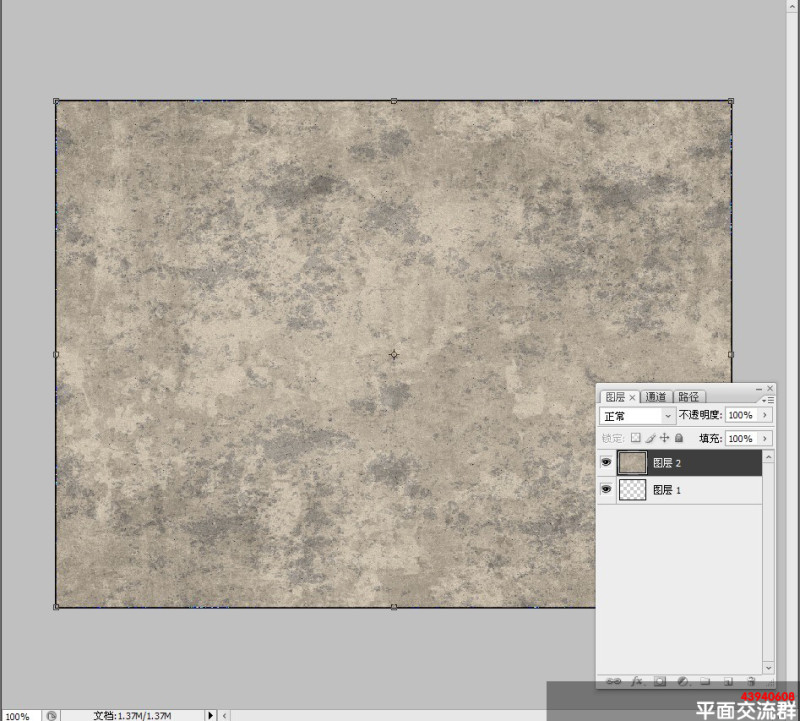
Task: Expand the 不透明度 opacity slider arrow
Action: click(764, 415)
